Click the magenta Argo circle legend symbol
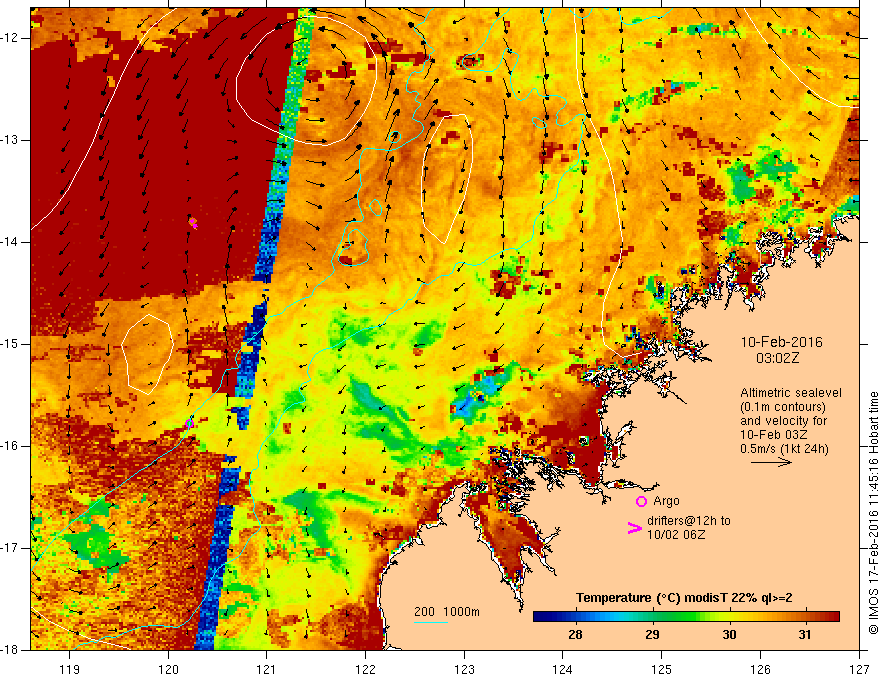Screen dimensions: 880x680 (x=641, y=502)
